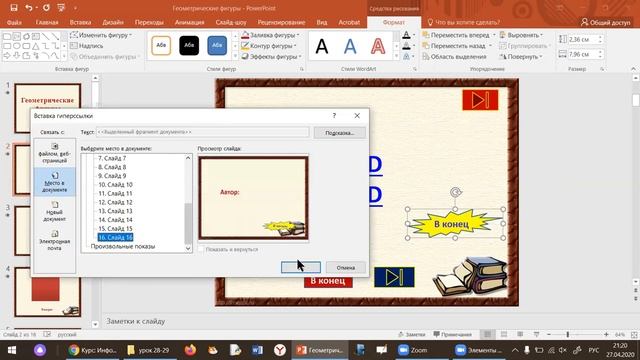The image size is (640, 360).
Task: Click the Надпись text box tool
Action: pyautogui.click(x=87, y=46)
